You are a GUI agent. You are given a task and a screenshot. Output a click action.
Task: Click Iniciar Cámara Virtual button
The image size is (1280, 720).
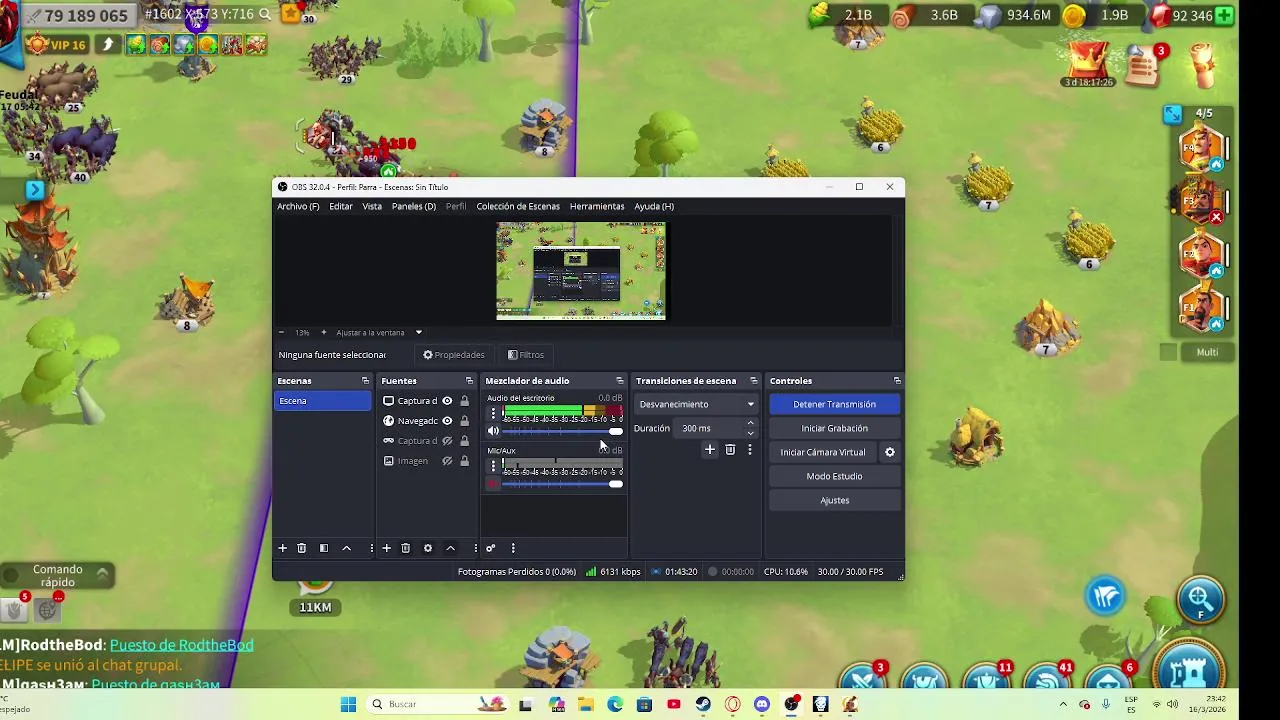click(823, 452)
